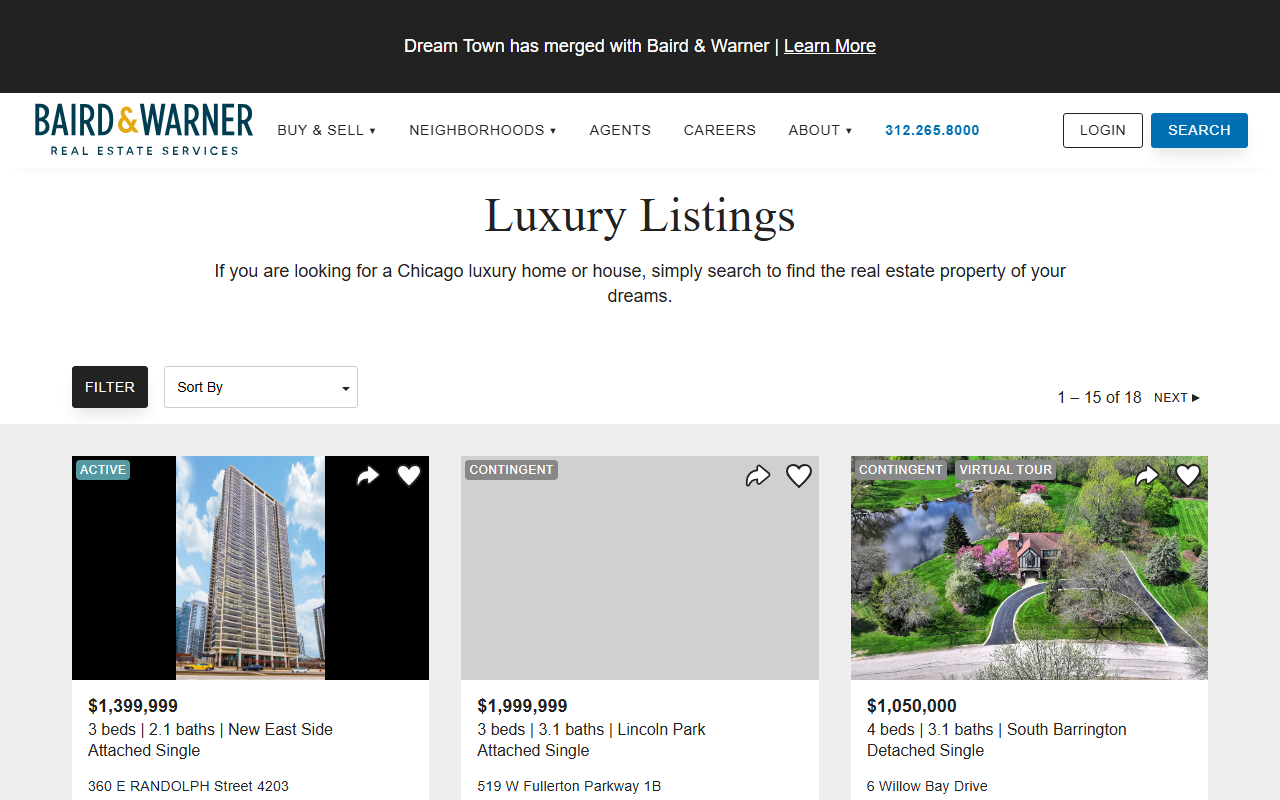Favorite the South Barrington $1,050,000 listing
The height and width of the screenshot is (800, 1280).
[x=1188, y=476]
